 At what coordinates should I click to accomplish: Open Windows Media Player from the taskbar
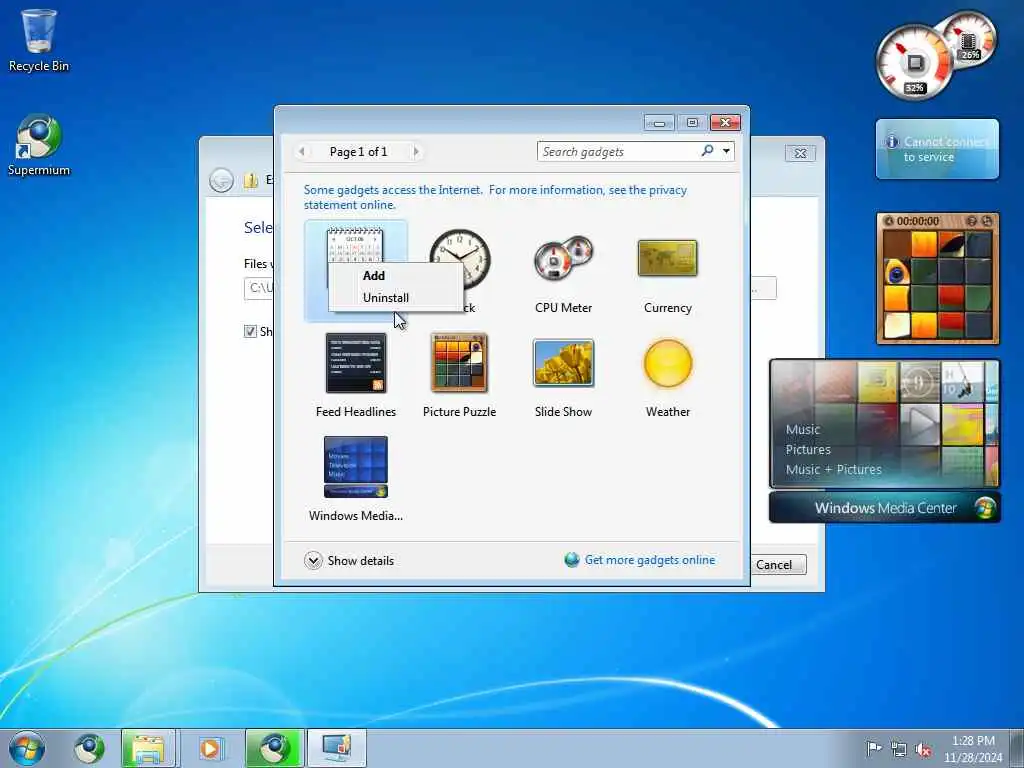(210, 748)
